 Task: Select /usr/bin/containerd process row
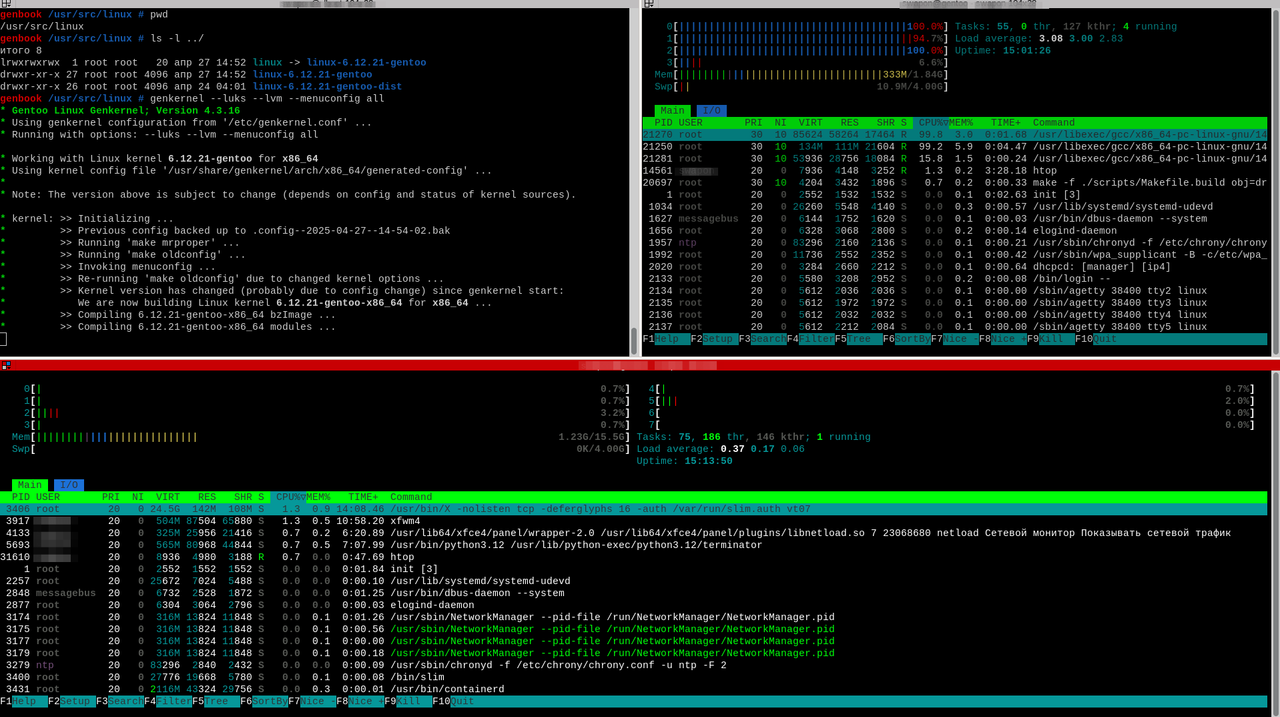click(634, 689)
